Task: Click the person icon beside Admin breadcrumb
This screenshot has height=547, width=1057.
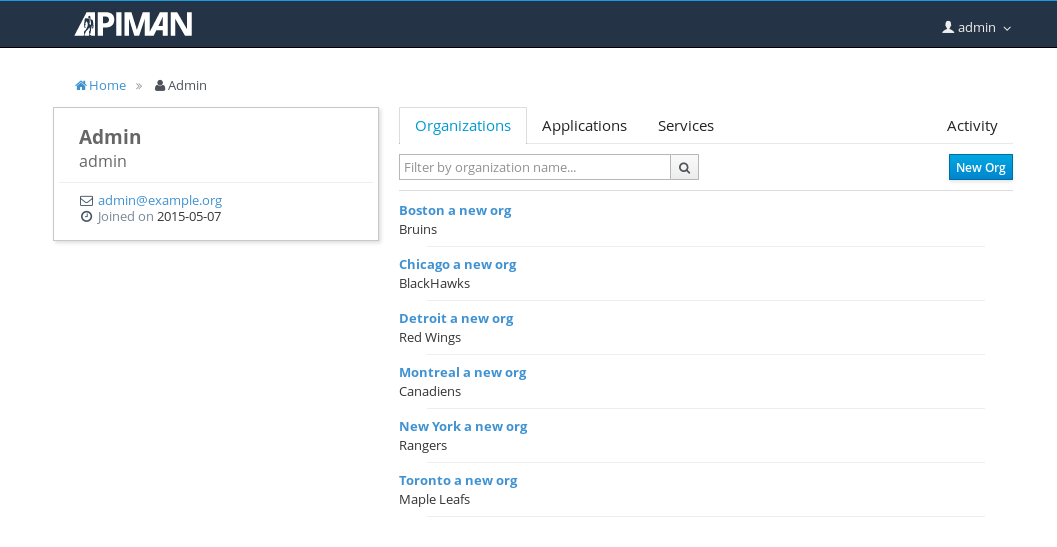Action: pyautogui.click(x=160, y=85)
